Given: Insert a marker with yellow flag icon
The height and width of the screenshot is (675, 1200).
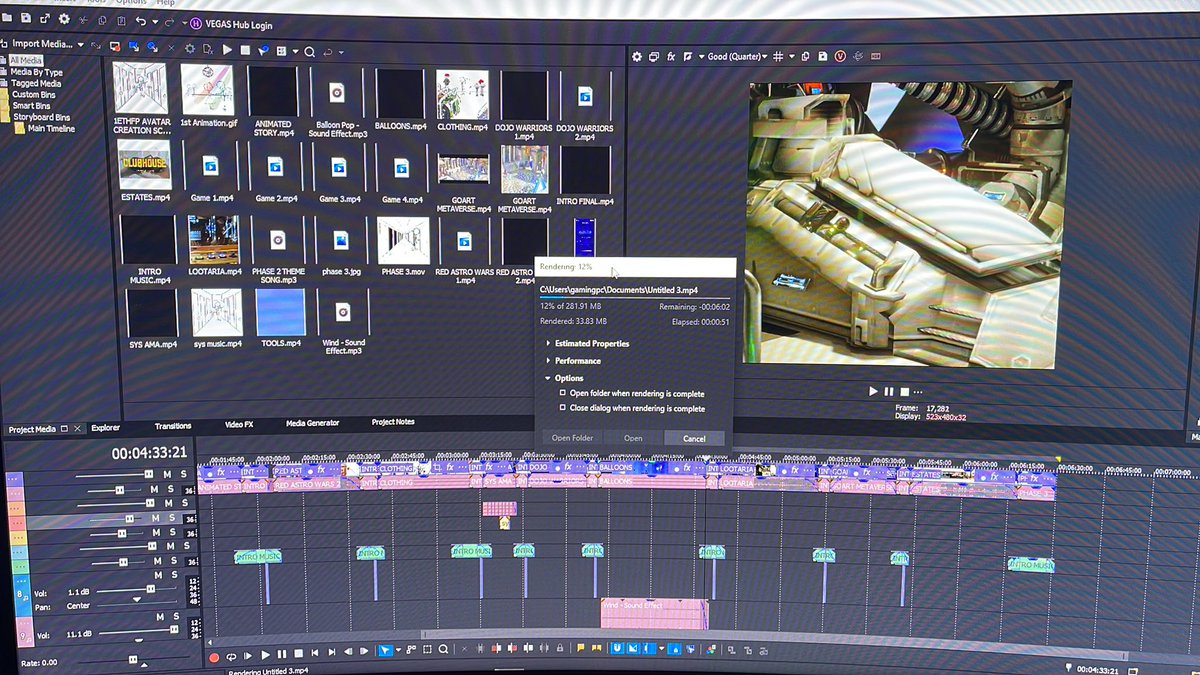Looking at the screenshot, I should (580, 647).
